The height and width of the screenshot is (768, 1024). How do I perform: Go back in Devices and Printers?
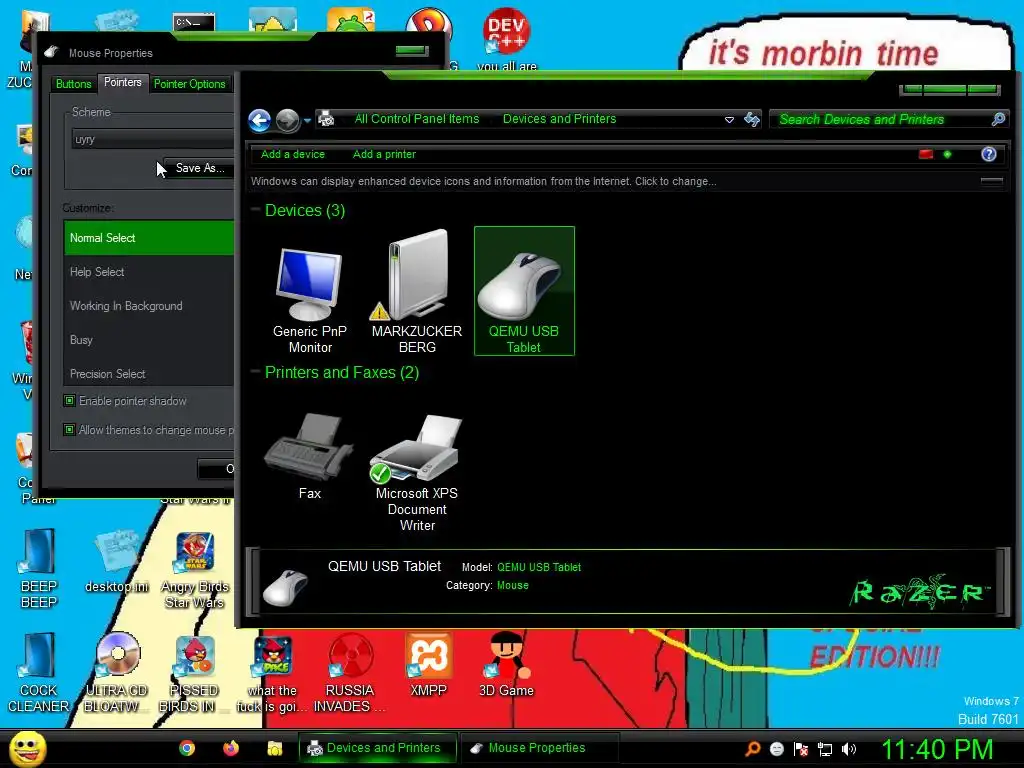259,120
